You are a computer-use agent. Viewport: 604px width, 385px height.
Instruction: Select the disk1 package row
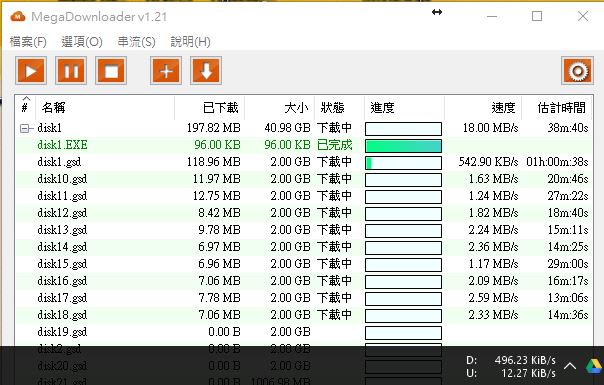pyautogui.click(x=304, y=128)
